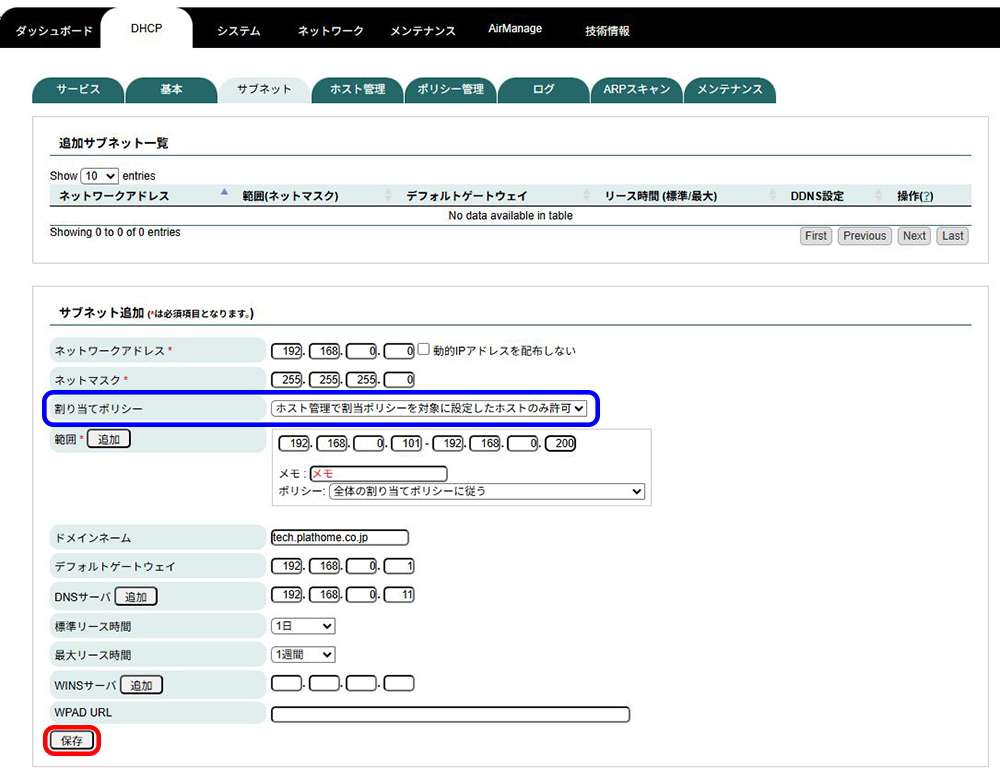
Task: Click the WPAD URL input field
Action: 450,714
